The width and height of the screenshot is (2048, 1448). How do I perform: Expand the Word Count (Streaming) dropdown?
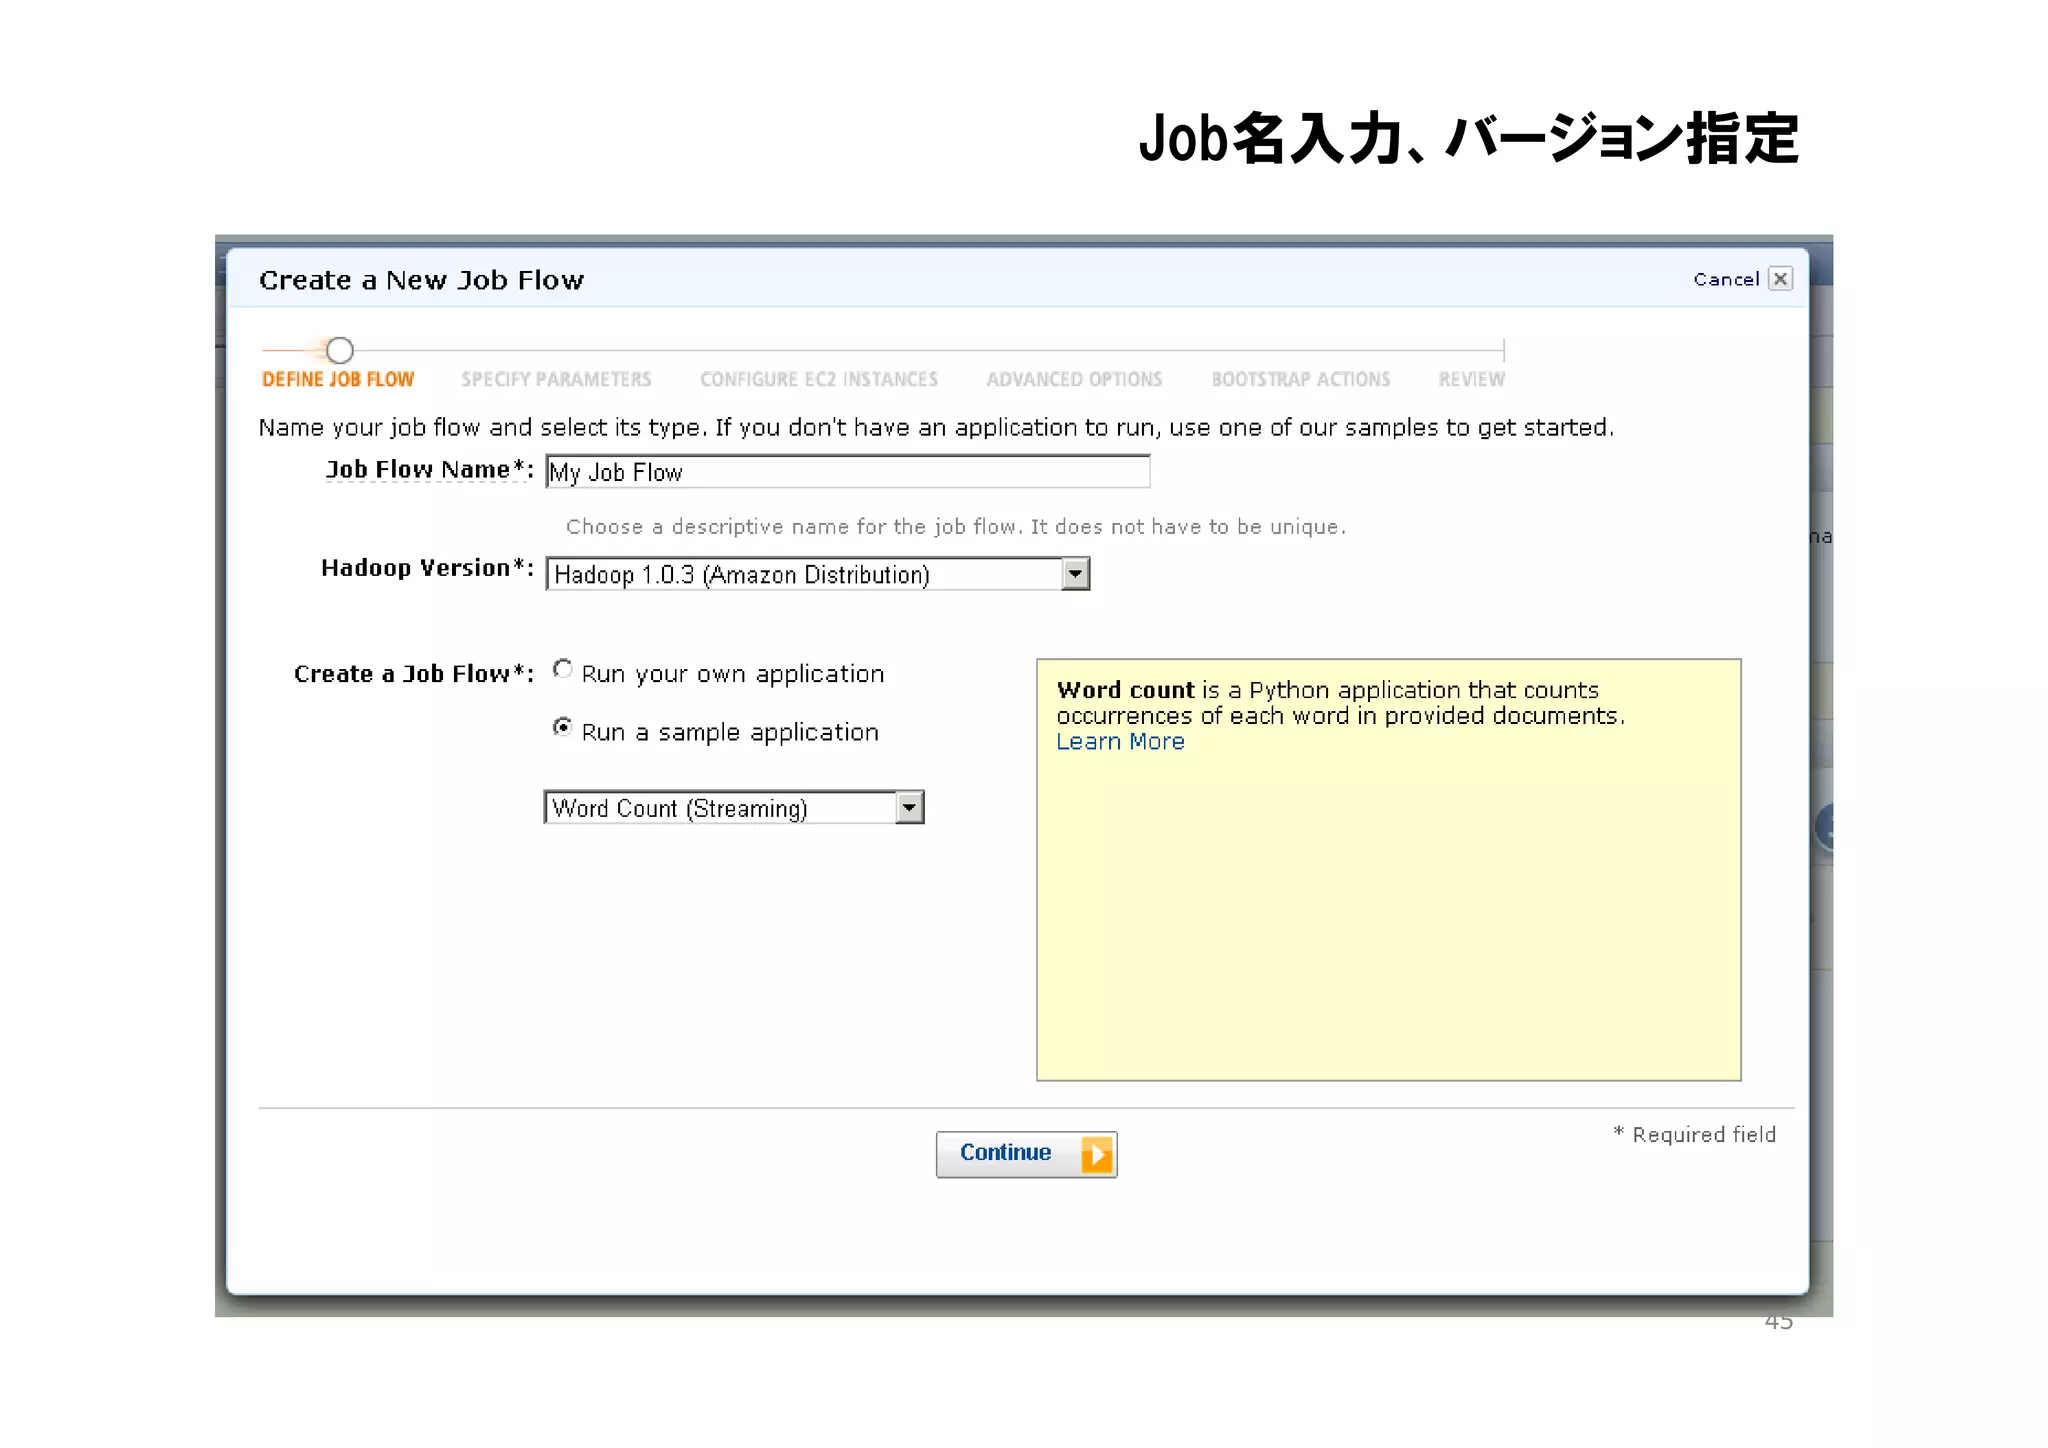pos(909,807)
